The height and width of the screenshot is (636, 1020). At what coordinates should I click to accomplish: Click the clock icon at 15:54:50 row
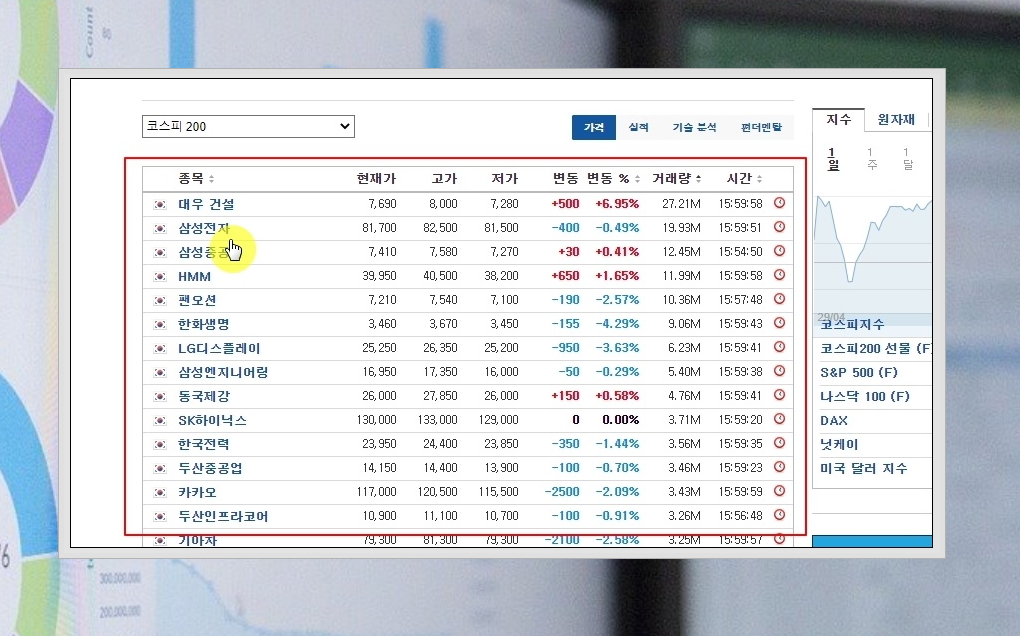(x=779, y=251)
